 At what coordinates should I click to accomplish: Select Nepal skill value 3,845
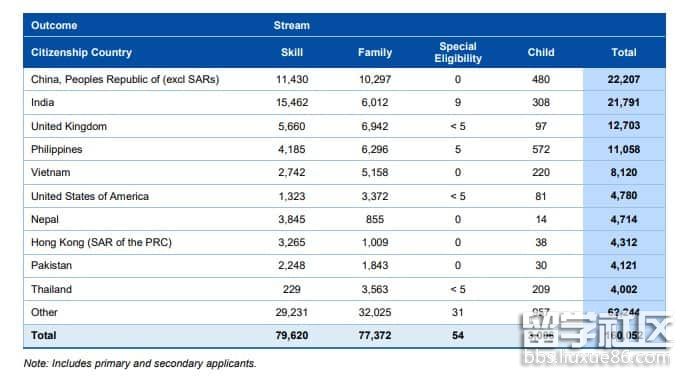click(292, 219)
